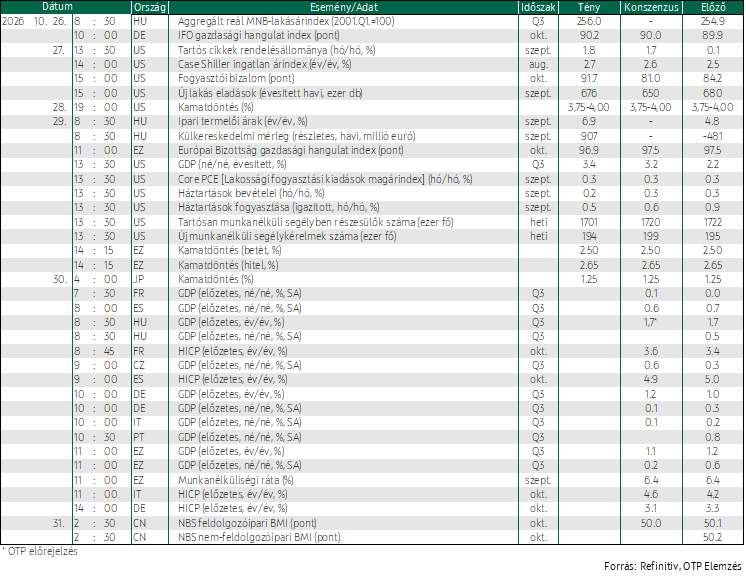Click the Konszenzus column header
This screenshot has height=576, width=746.
click(651, 7)
